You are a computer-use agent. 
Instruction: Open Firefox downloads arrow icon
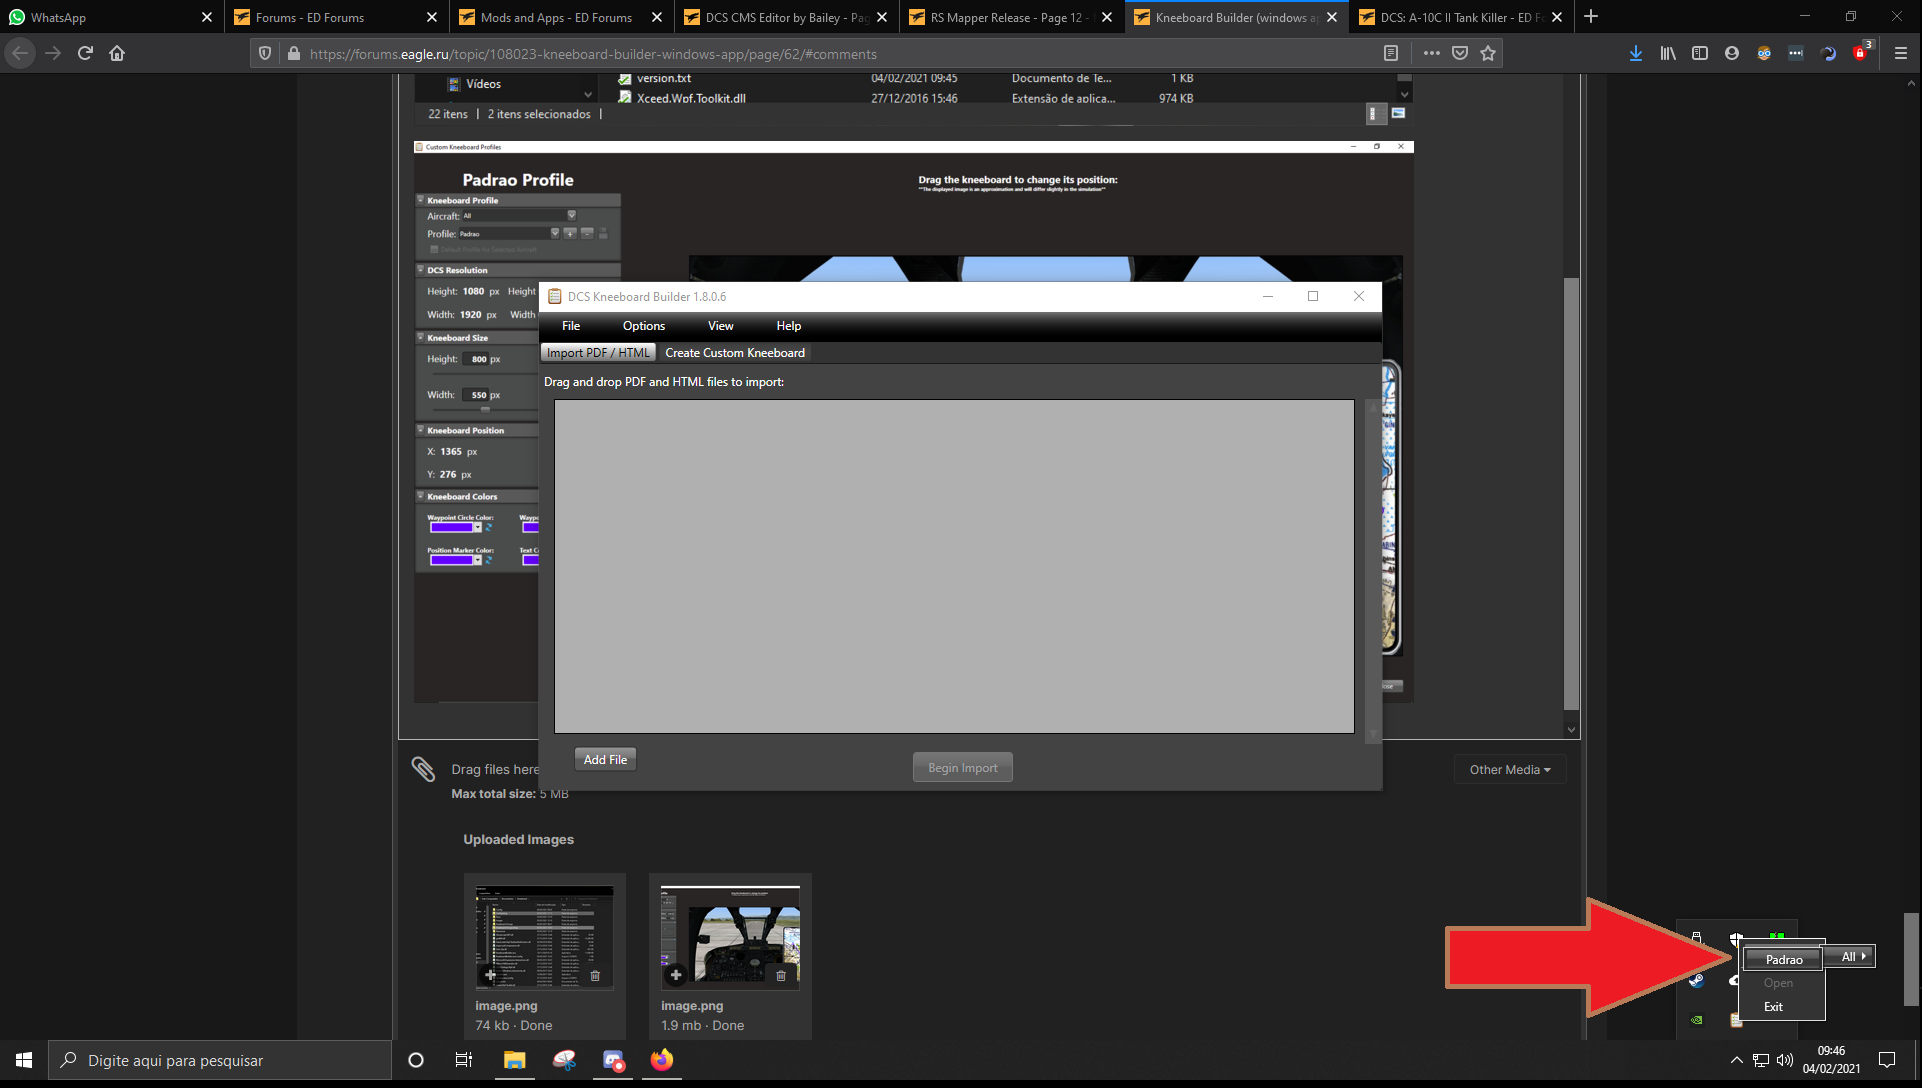pyautogui.click(x=1635, y=54)
